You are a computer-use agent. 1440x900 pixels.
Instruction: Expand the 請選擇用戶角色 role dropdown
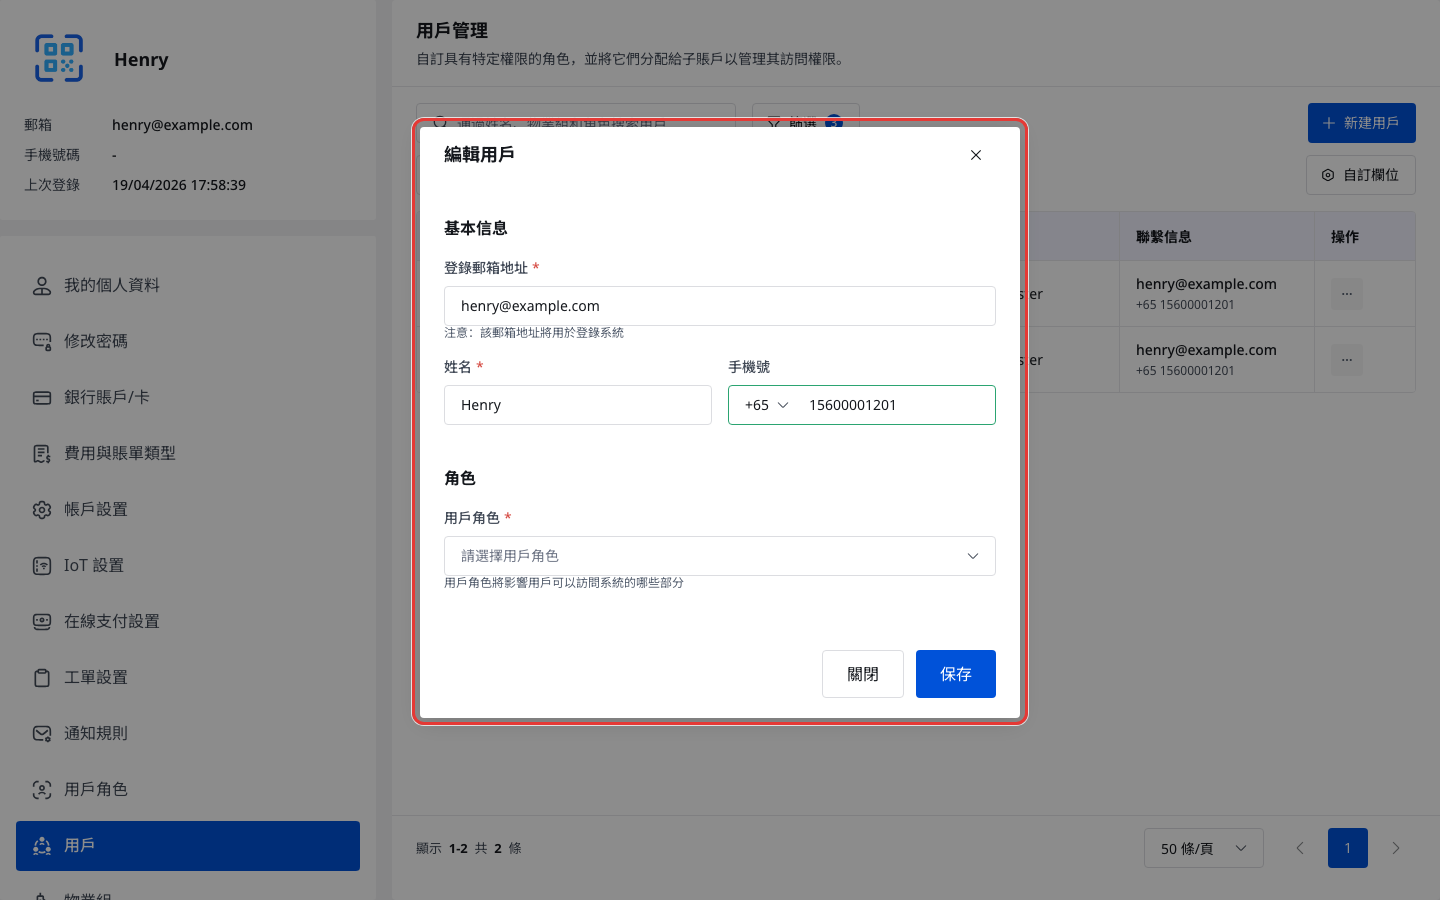[x=720, y=556]
